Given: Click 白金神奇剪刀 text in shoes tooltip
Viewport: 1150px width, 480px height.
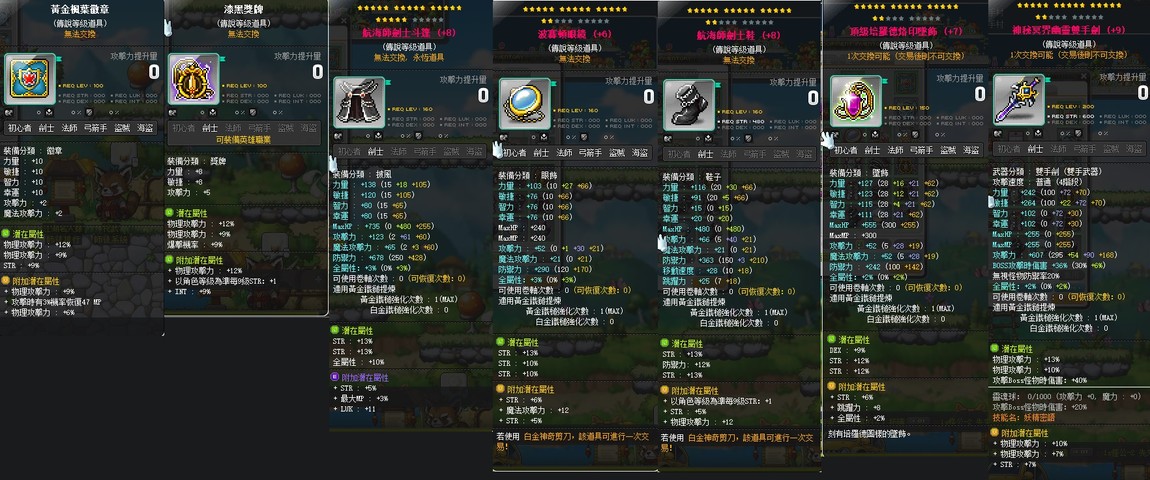Looking at the screenshot, I should coord(716,437).
